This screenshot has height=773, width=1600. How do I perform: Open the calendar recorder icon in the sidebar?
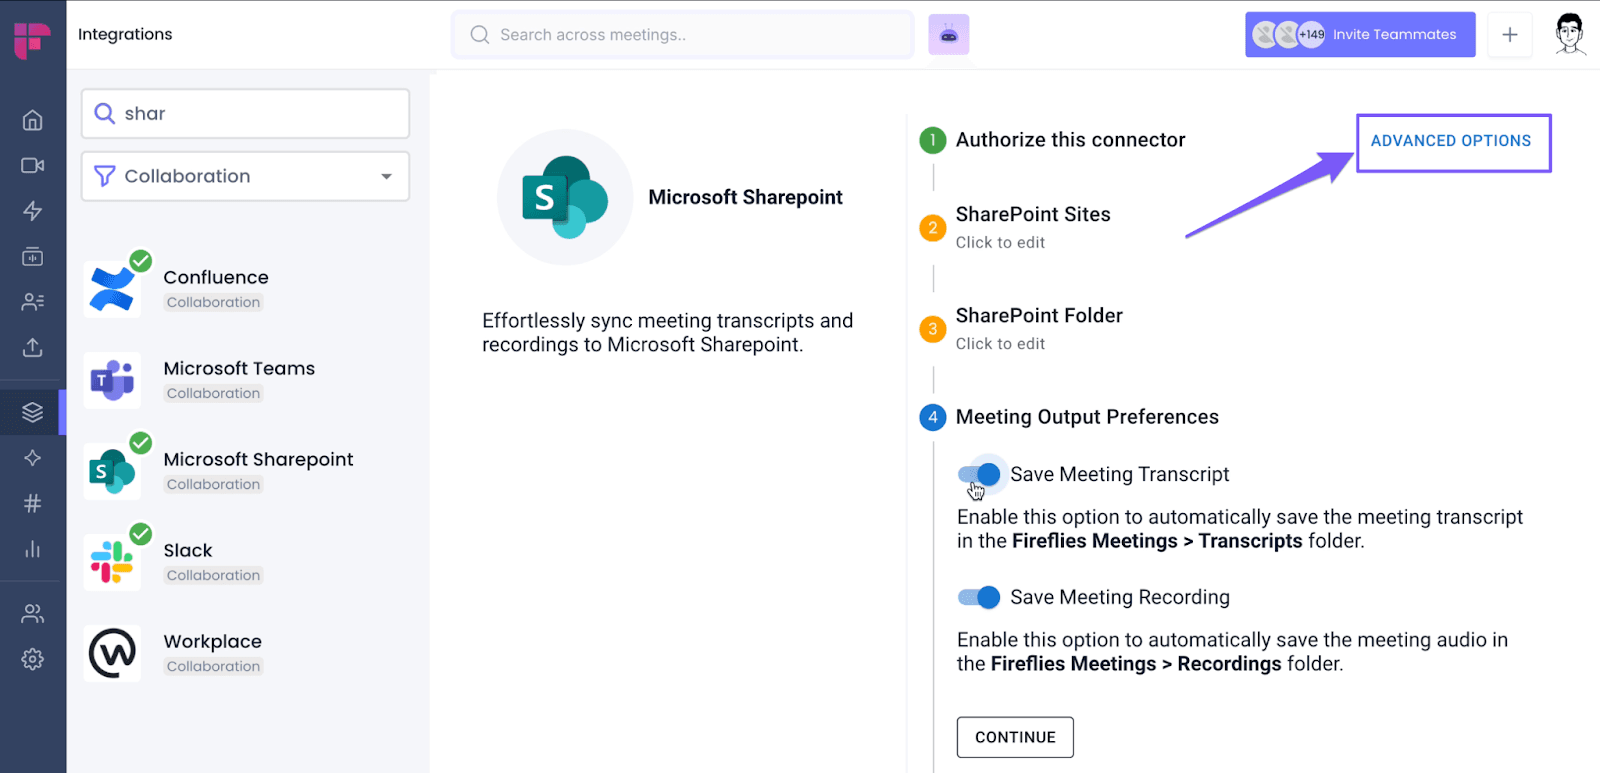click(x=32, y=256)
